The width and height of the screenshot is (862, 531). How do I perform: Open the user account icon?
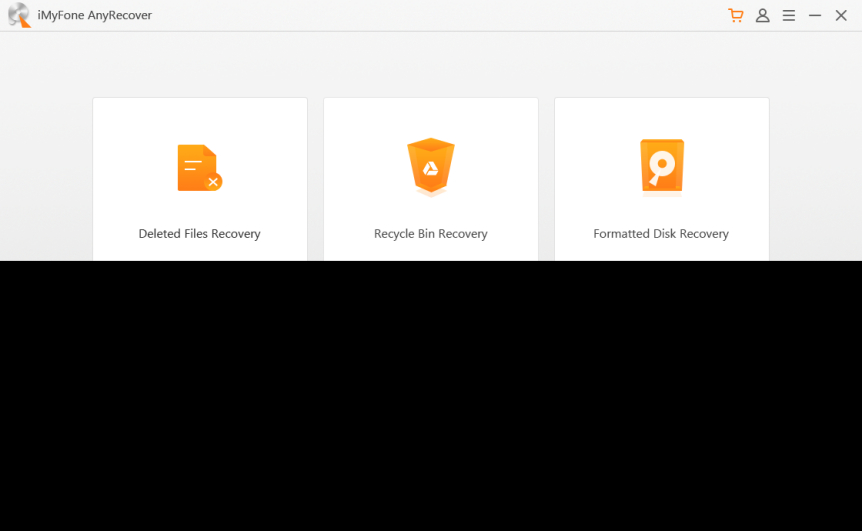pyautogui.click(x=762, y=15)
